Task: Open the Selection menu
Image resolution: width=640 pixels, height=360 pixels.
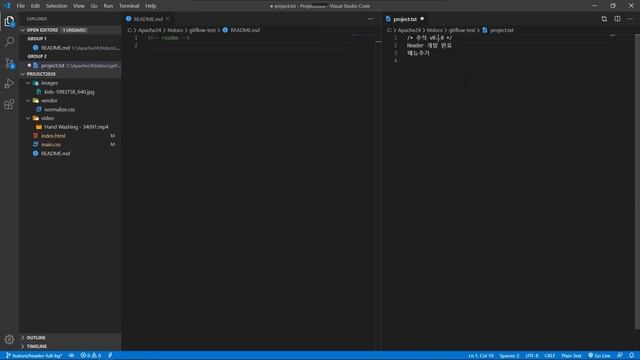Action: tap(56, 6)
